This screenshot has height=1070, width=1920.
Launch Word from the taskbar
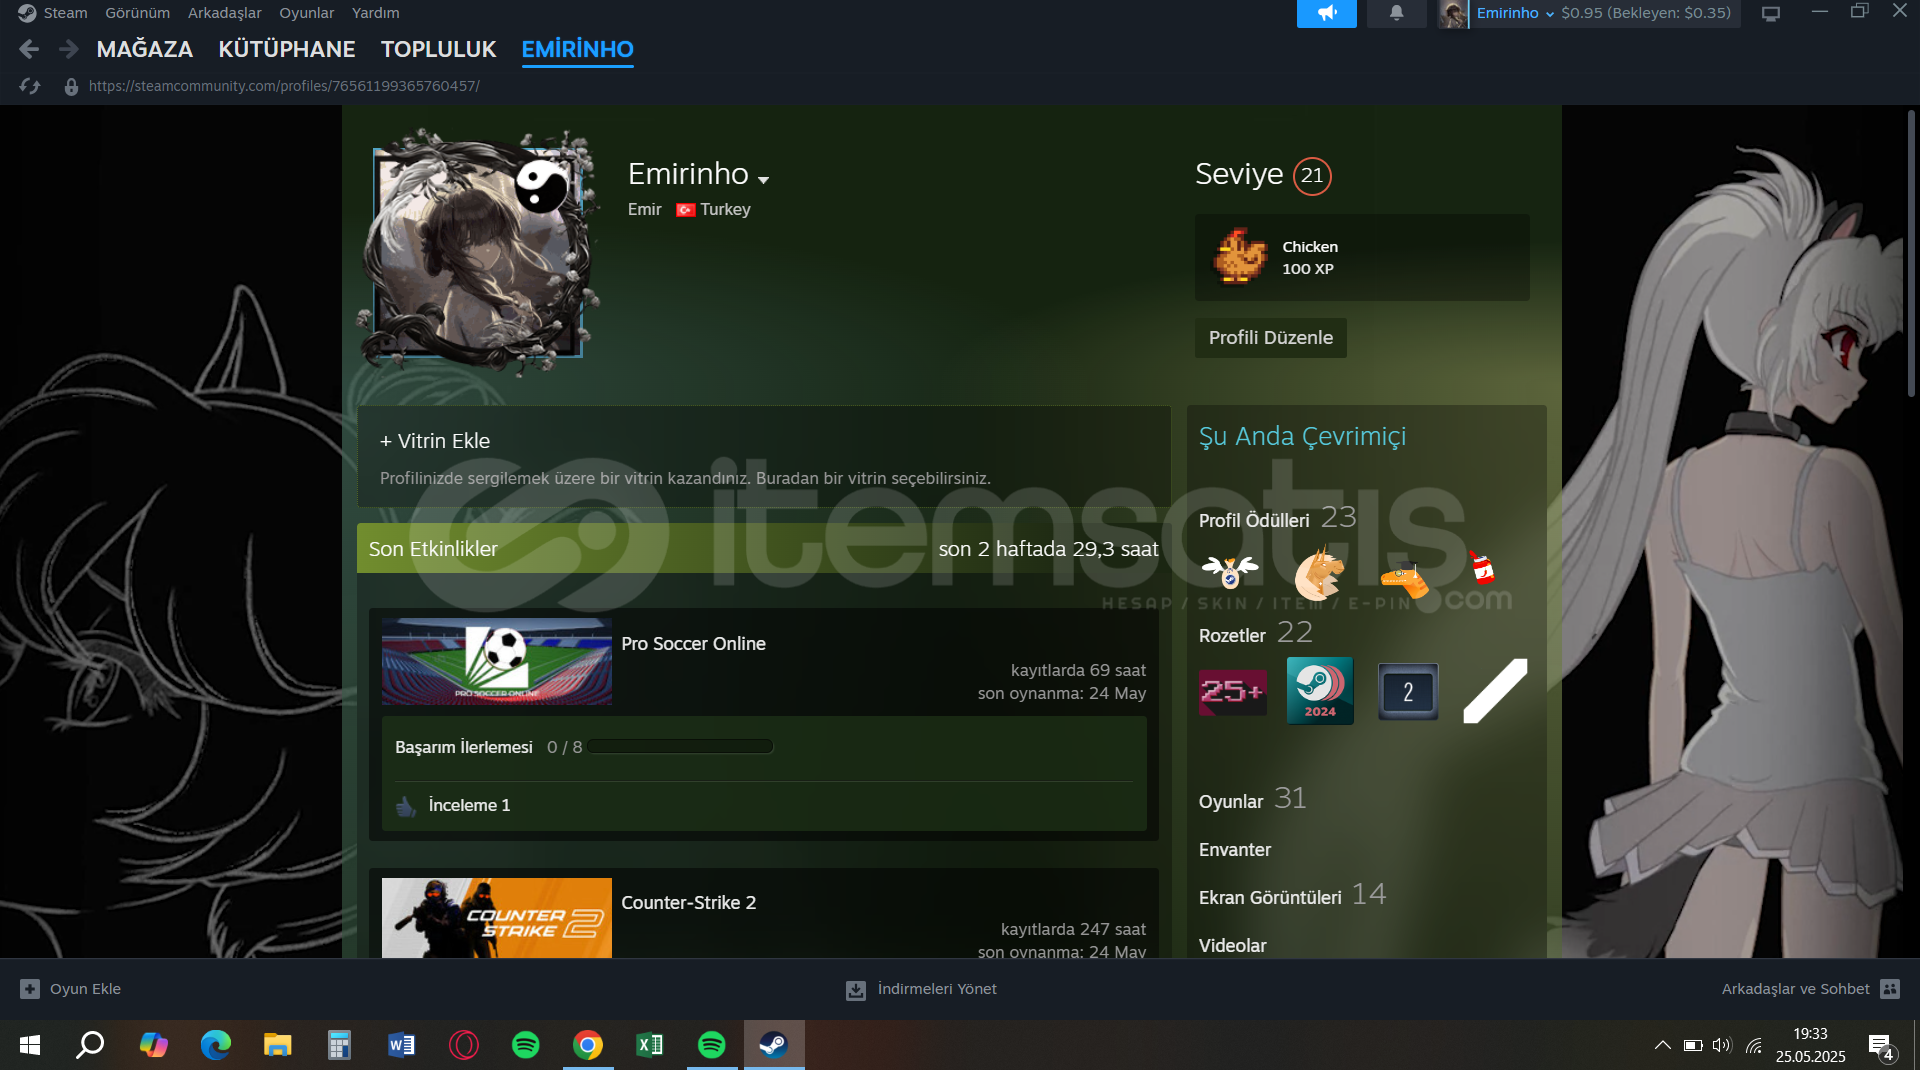click(x=402, y=1045)
